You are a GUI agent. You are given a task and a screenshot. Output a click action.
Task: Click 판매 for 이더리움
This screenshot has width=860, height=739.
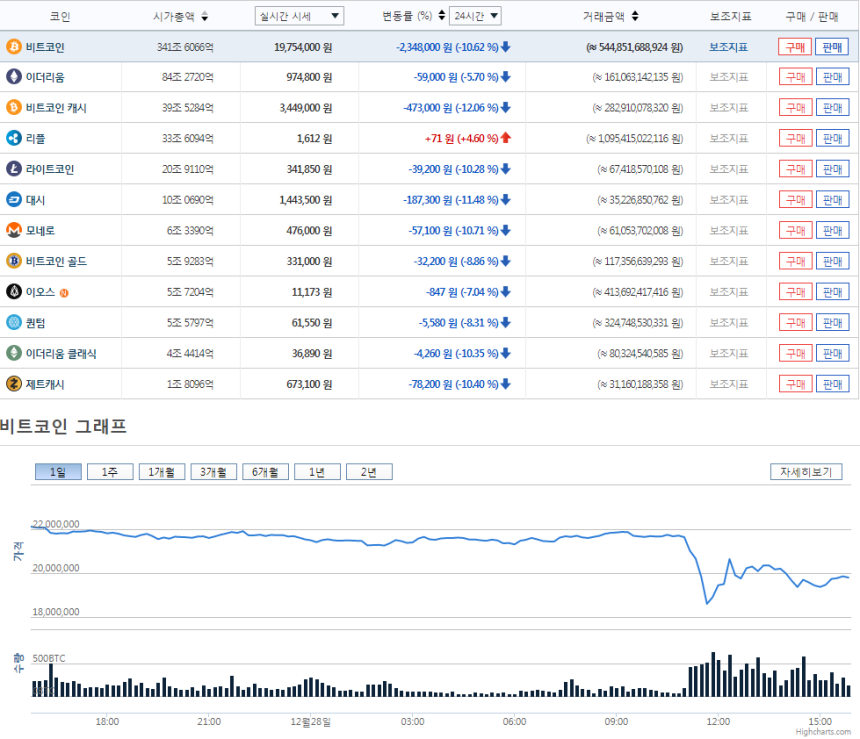point(833,77)
